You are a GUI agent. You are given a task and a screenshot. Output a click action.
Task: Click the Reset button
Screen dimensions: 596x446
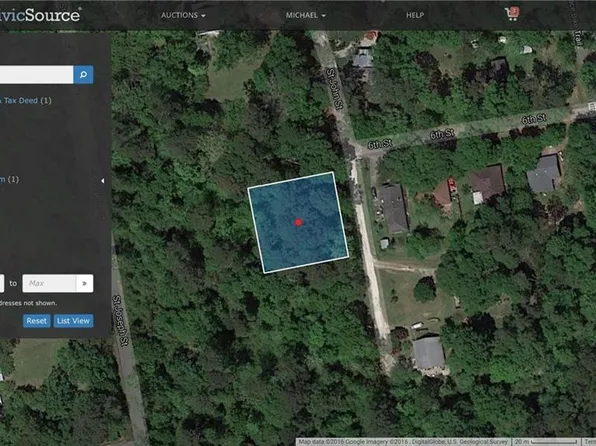[x=36, y=321]
